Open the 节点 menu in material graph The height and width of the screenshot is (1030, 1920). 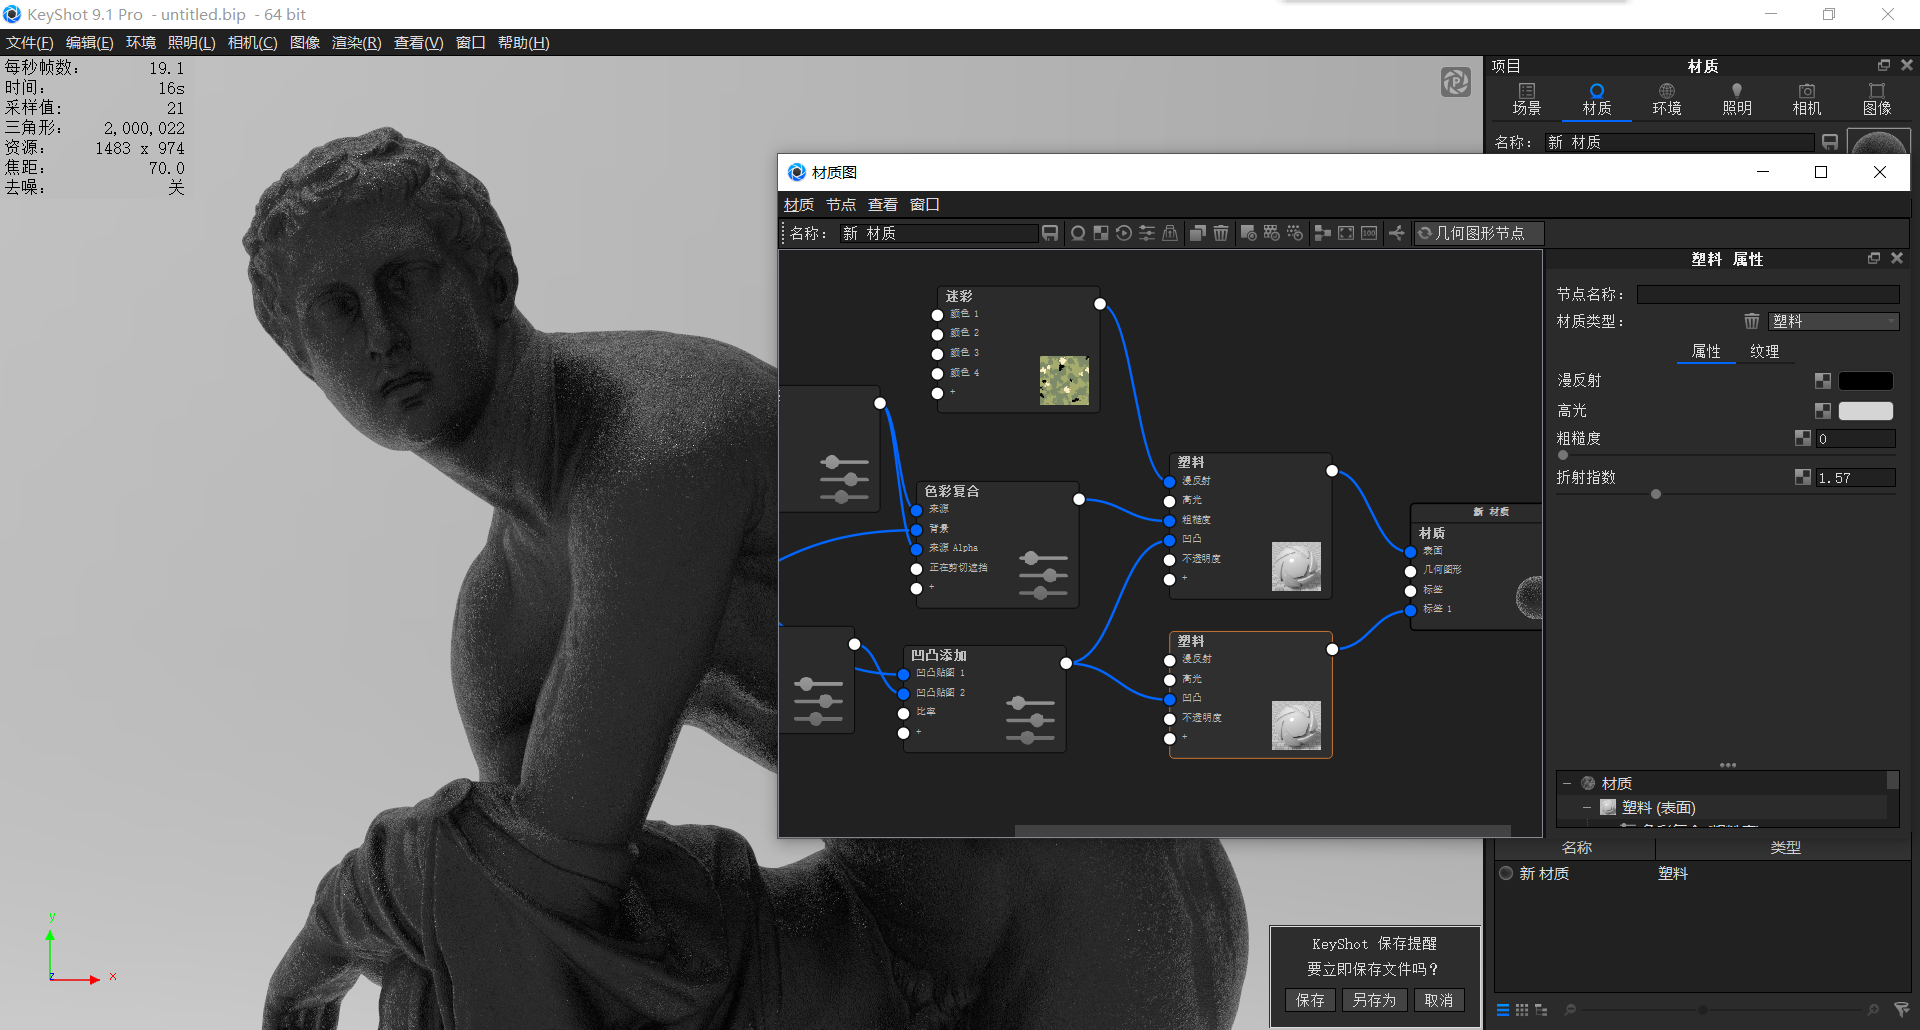(x=840, y=204)
